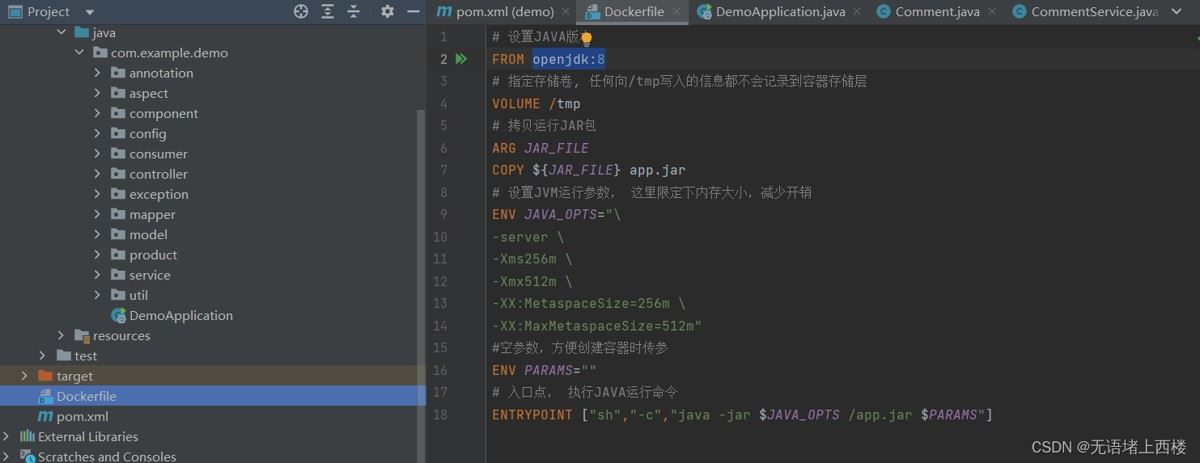Click the green run icon beside line 2
This screenshot has width=1200, height=463.
461,60
